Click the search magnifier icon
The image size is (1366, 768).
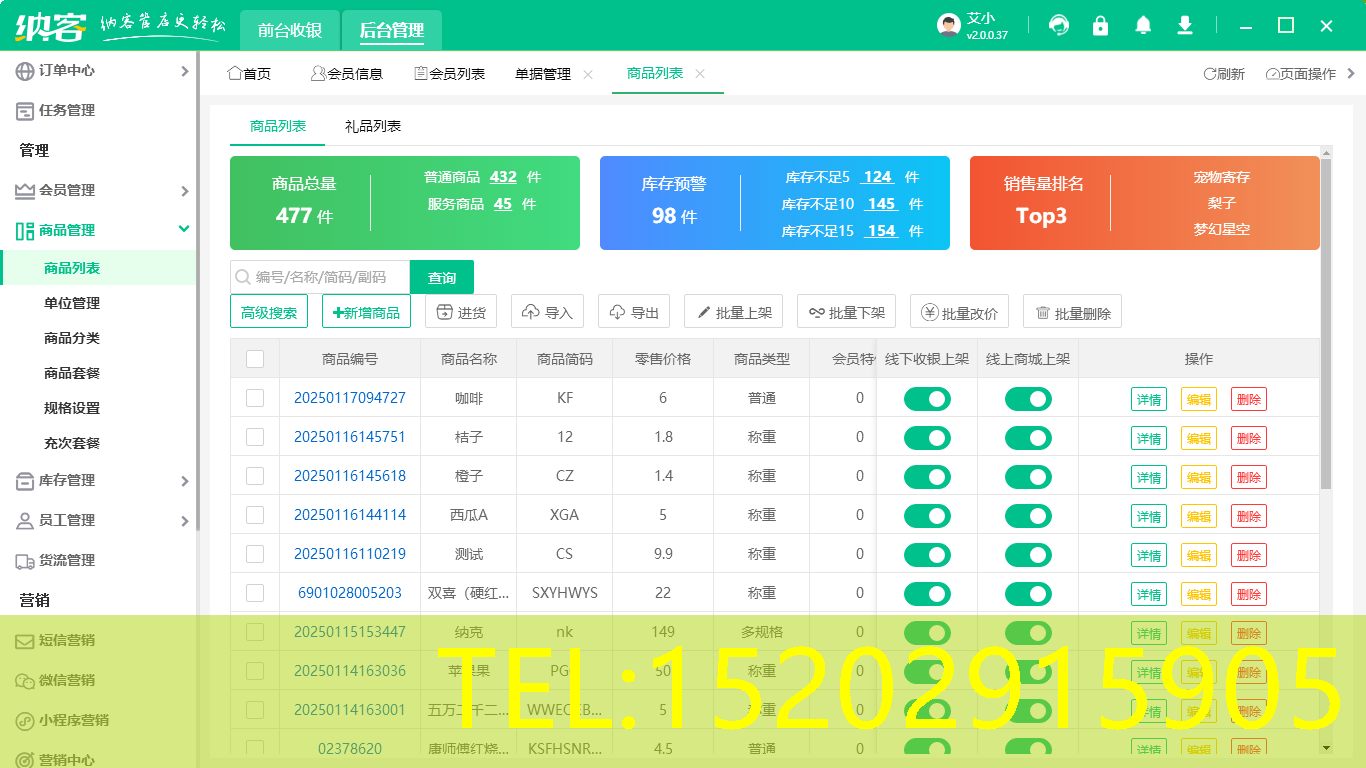pyautogui.click(x=242, y=277)
